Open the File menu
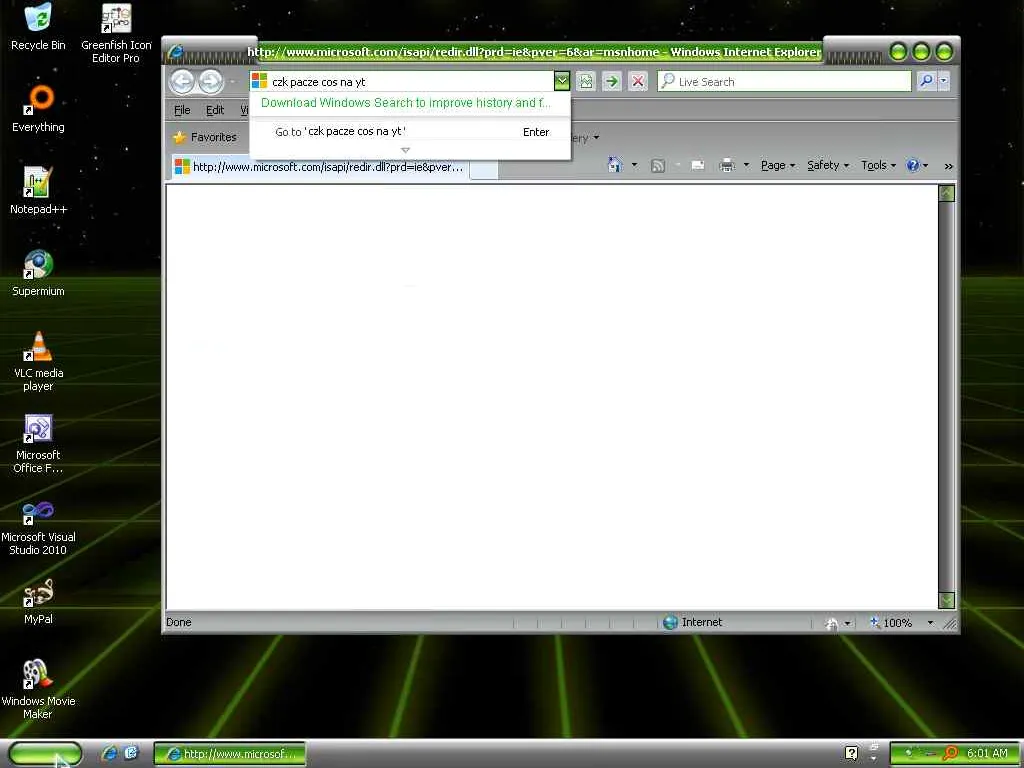Image resolution: width=1024 pixels, height=768 pixels. coord(182,110)
